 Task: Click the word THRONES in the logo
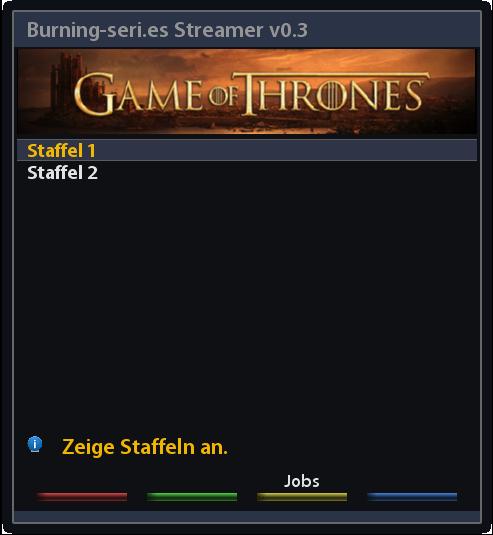[x=334, y=94]
